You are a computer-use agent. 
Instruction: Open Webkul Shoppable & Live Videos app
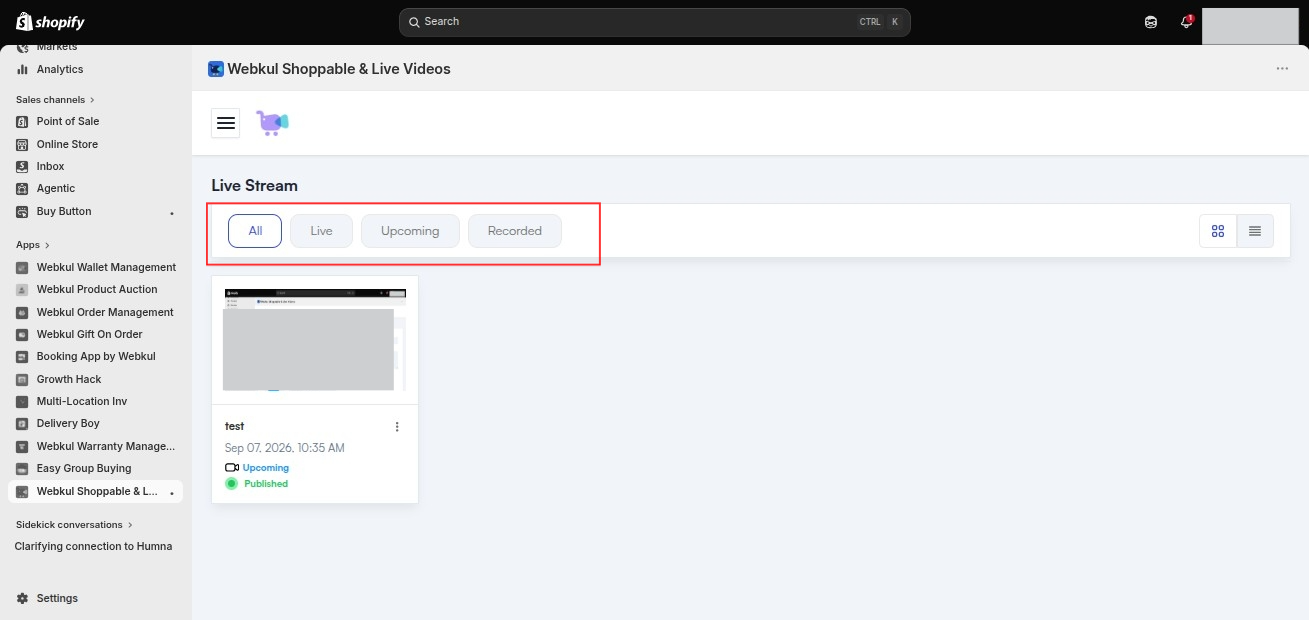(x=95, y=491)
